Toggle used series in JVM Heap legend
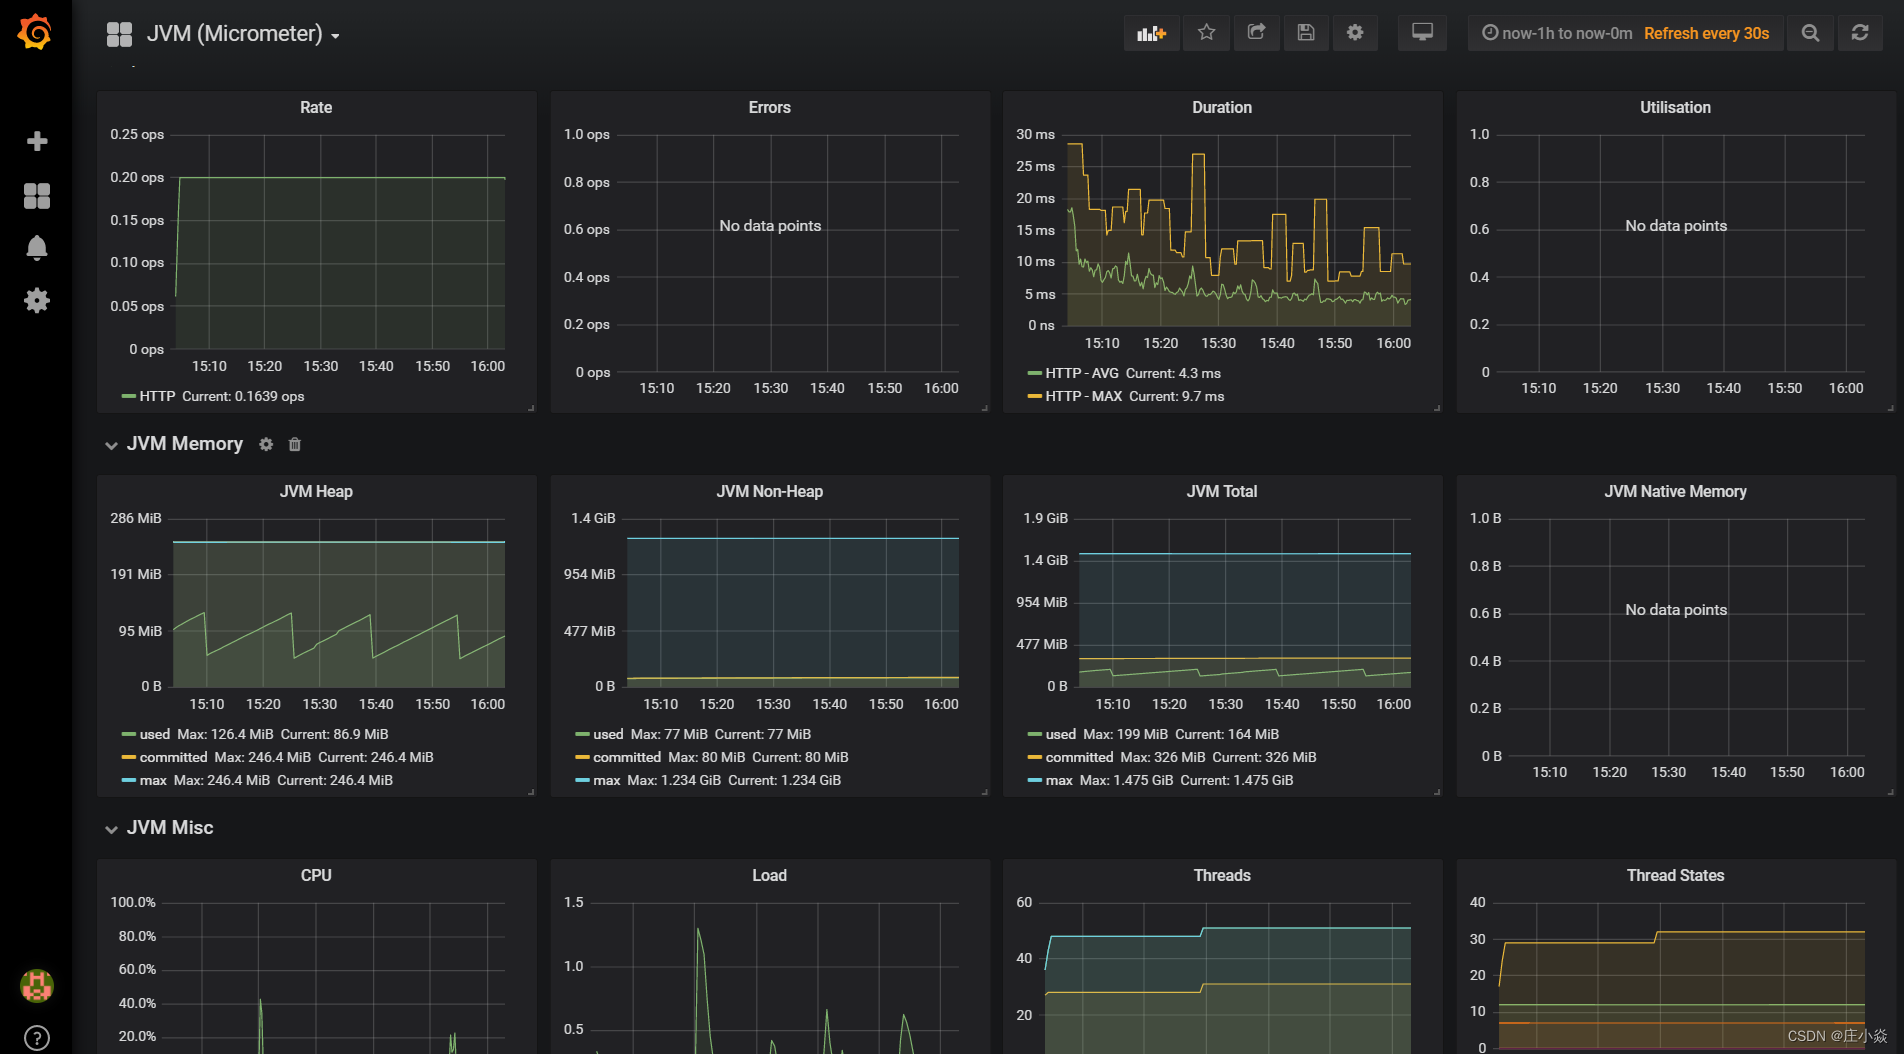The height and width of the screenshot is (1054, 1904). tap(154, 734)
